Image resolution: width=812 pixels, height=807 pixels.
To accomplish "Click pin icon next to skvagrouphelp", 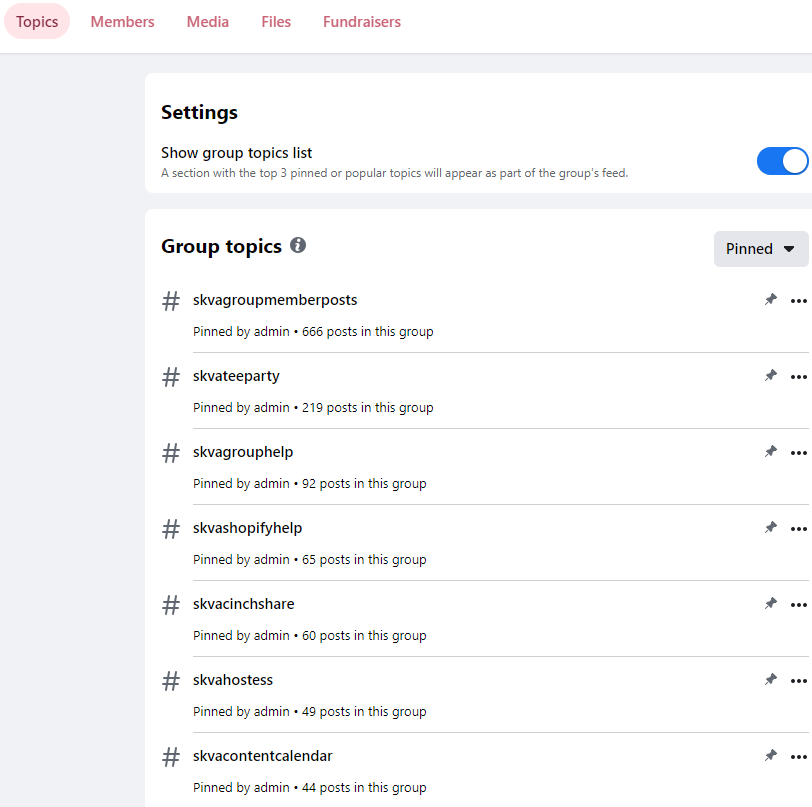I will 771,452.
